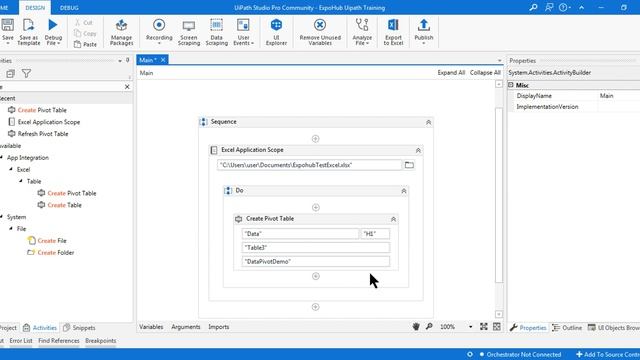Start Recording from the ribbon

pos(159,31)
